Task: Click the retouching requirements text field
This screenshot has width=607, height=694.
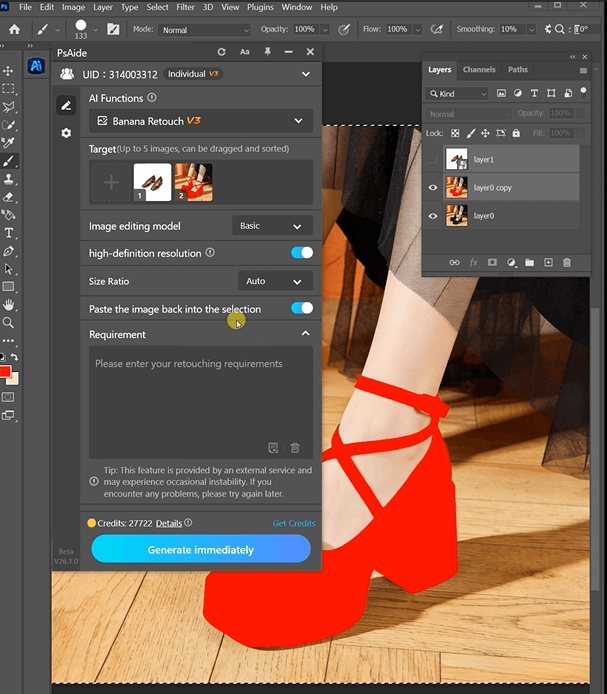Action: [x=201, y=402]
